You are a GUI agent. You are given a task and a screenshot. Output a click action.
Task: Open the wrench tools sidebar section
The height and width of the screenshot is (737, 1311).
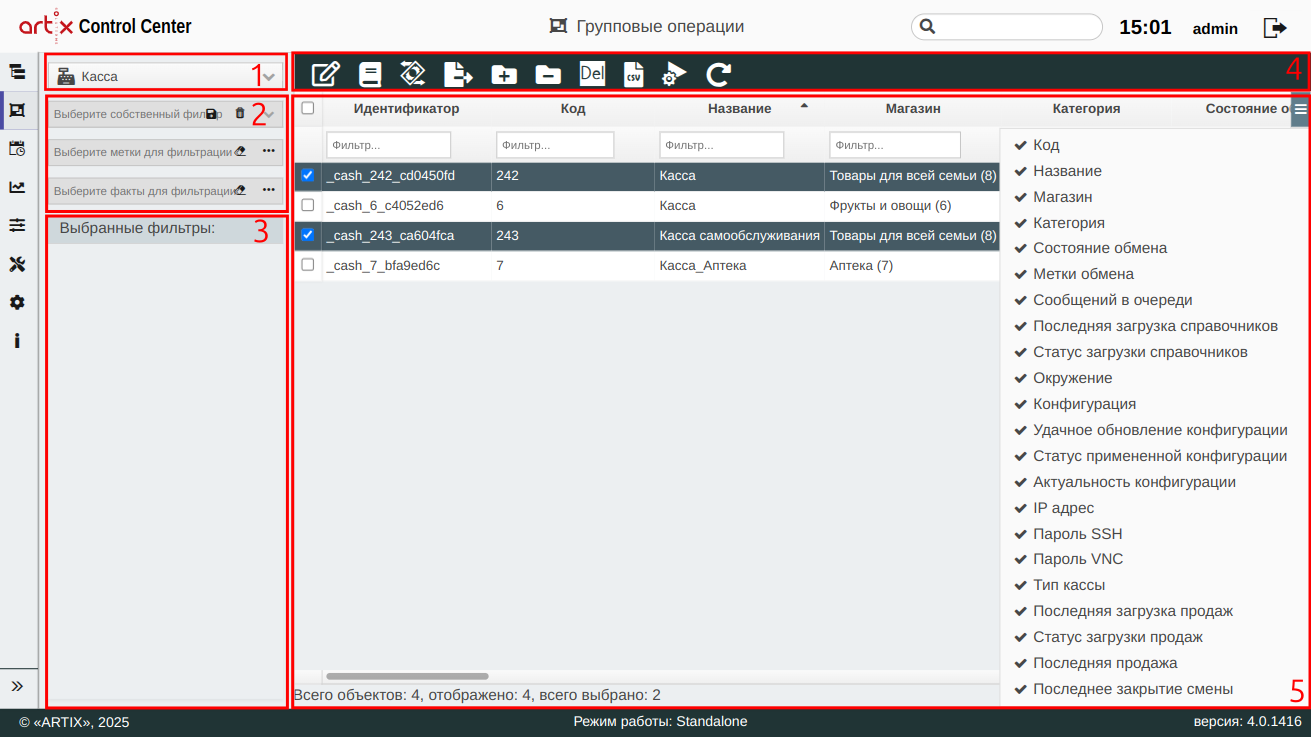click(17, 264)
